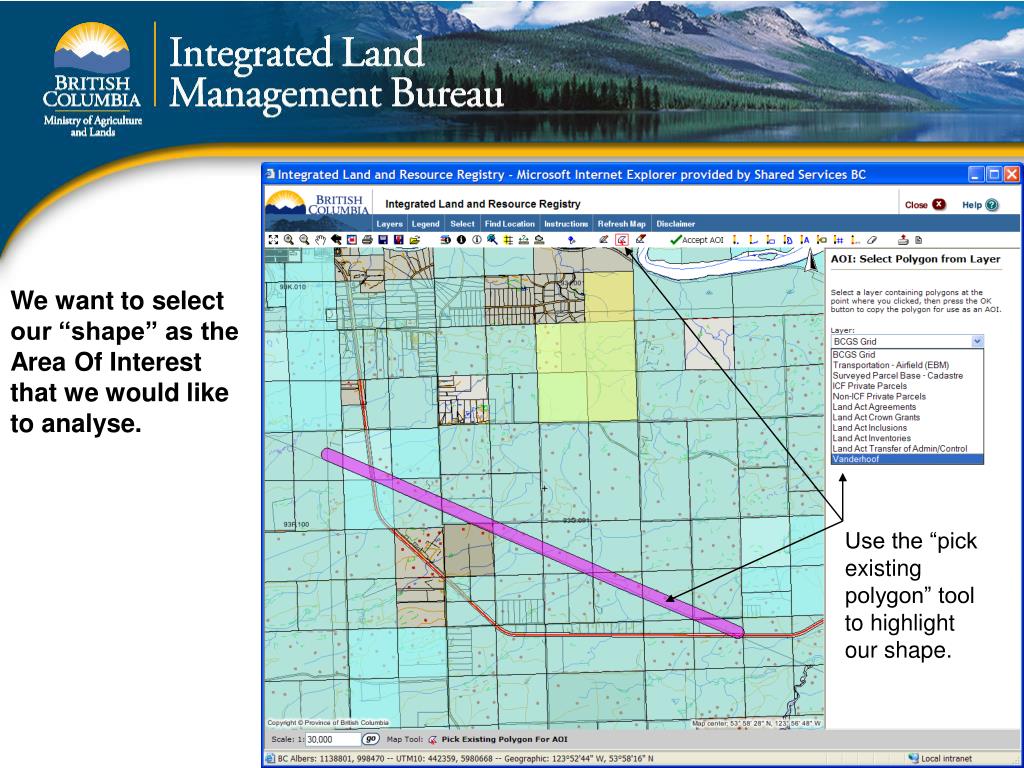This screenshot has width=1024, height=768.
Task: Select the markup hash grid tool
Action: click(x=839, y=240)
